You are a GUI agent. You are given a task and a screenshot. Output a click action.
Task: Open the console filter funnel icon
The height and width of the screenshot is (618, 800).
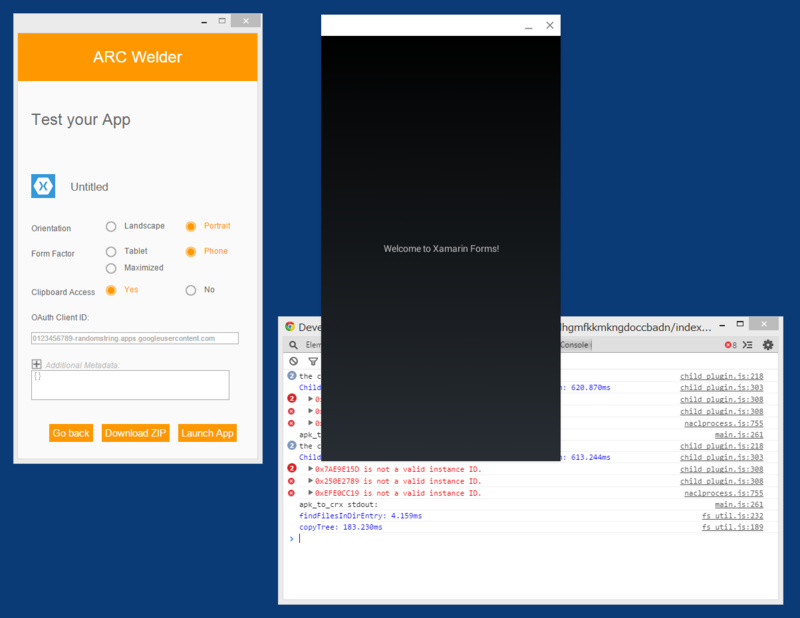[313, 361]
